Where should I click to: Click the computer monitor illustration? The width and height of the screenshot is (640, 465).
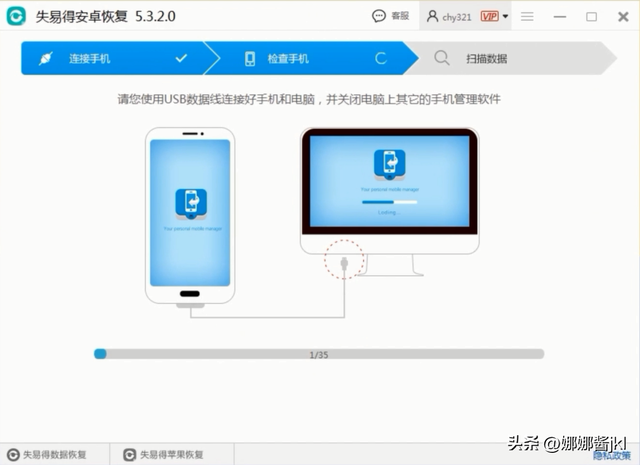390,201
